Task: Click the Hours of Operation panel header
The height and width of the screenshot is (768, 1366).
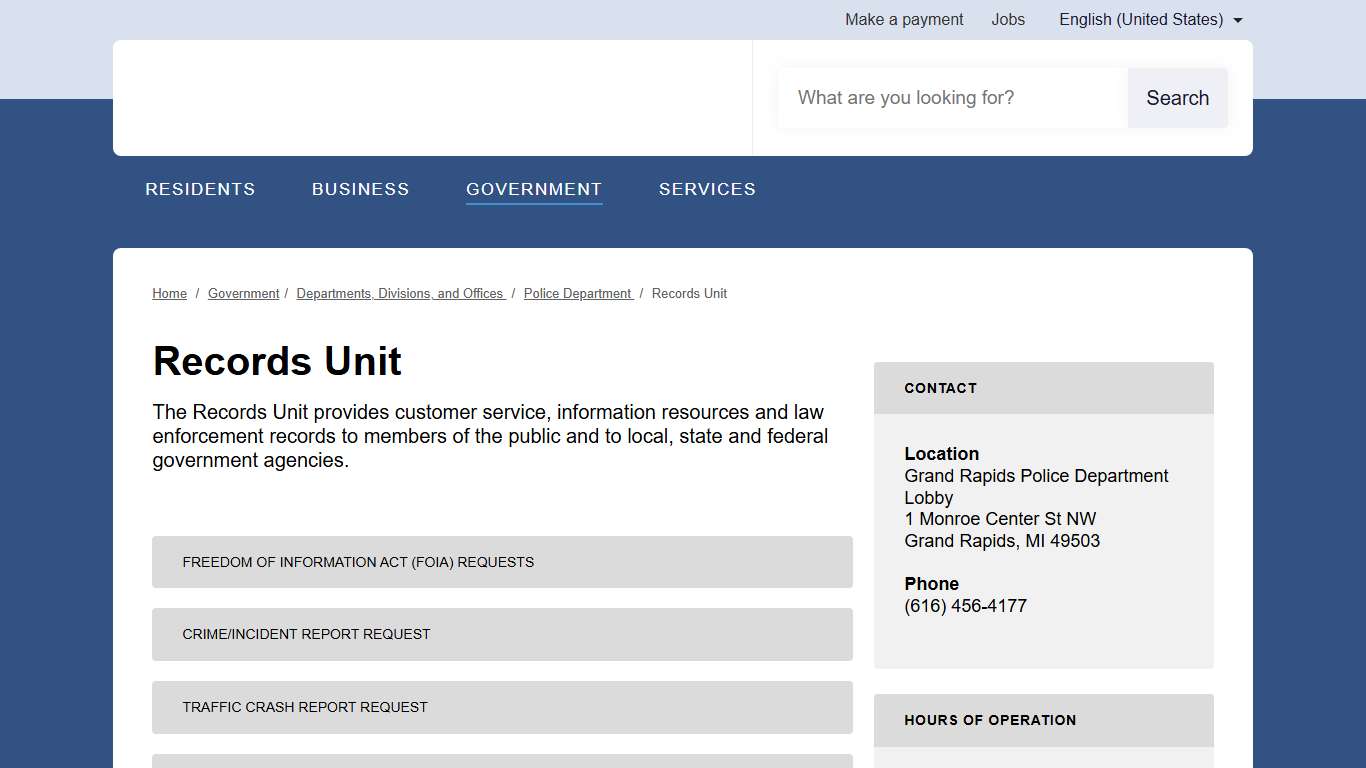Action: point(1043,720)
